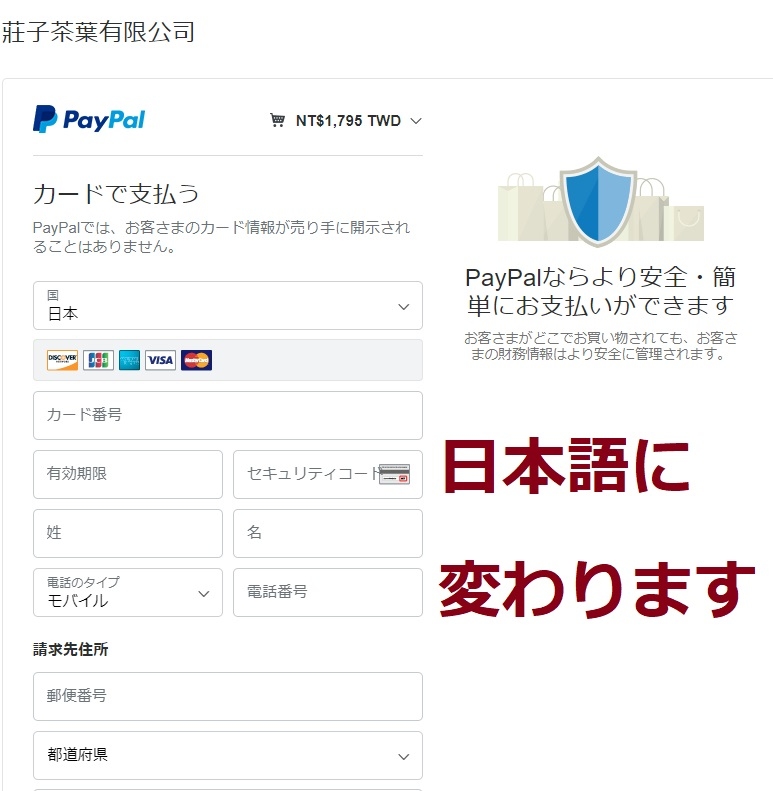This screenshot has height=791, width=773.
Task: Click the security code card hint icon
Action: (x=395, y=474)
